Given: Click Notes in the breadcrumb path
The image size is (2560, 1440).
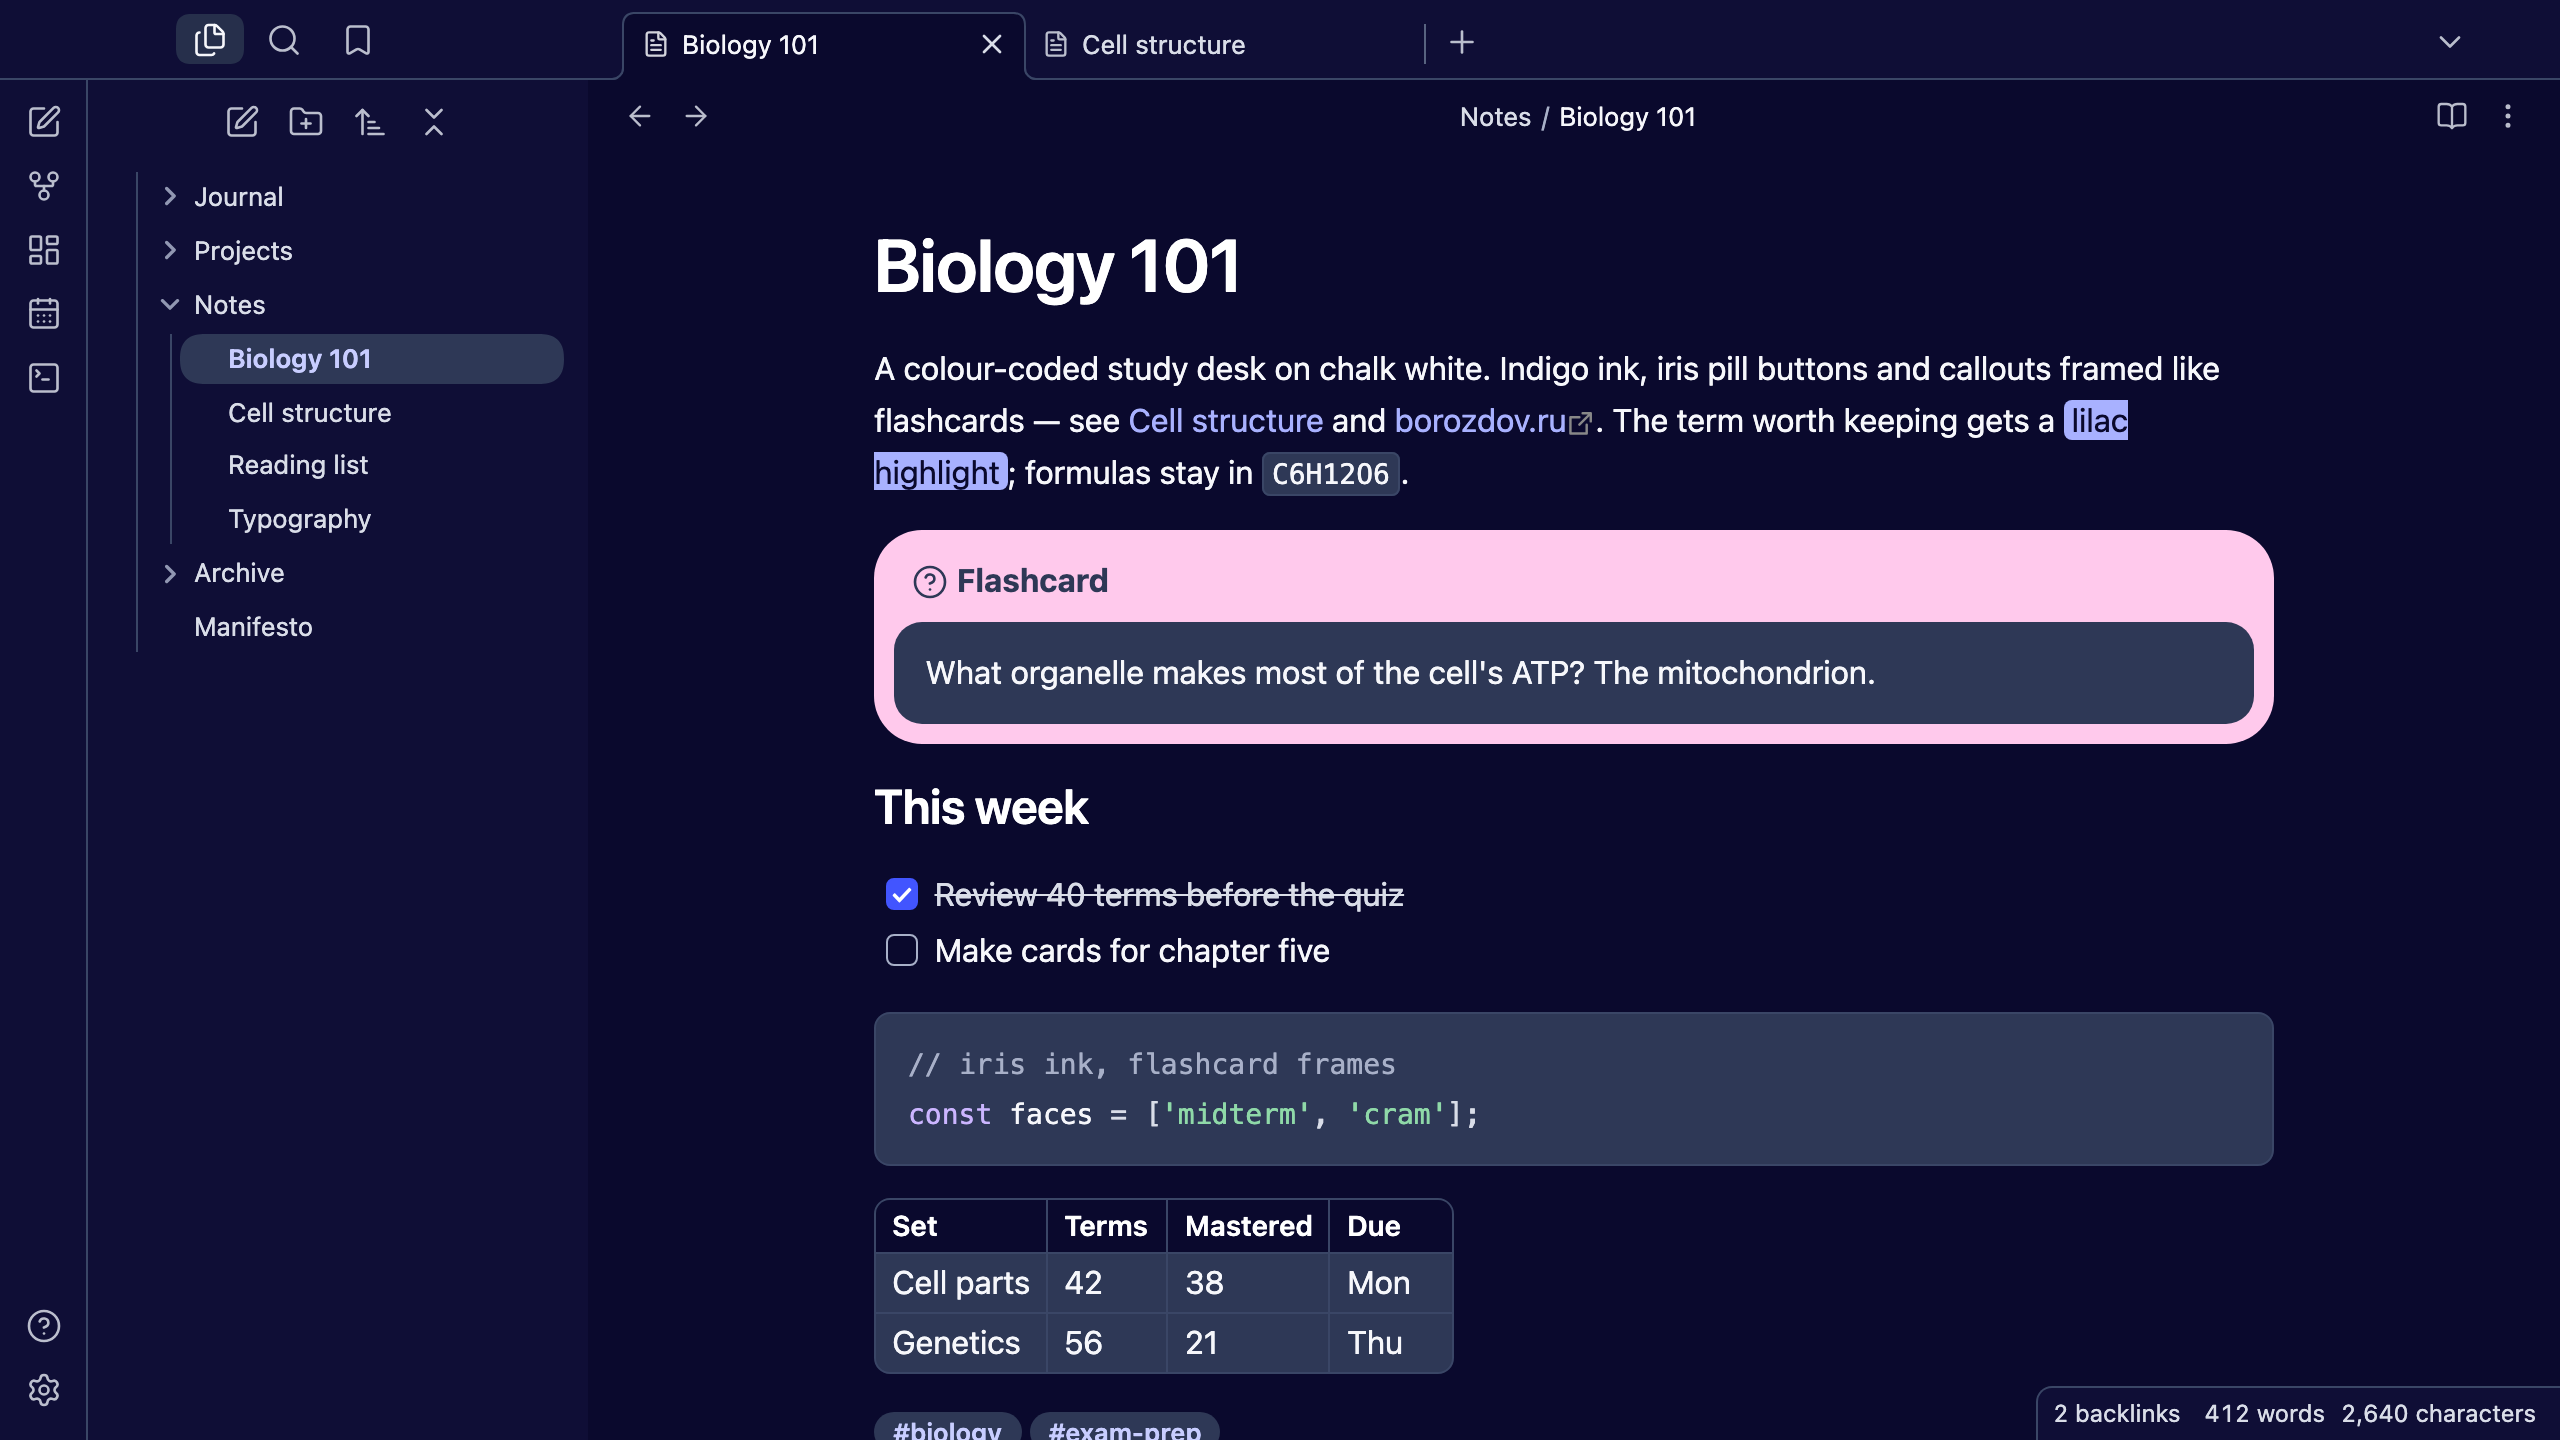Looking at the screenshot, I should tap(1495, 117).
